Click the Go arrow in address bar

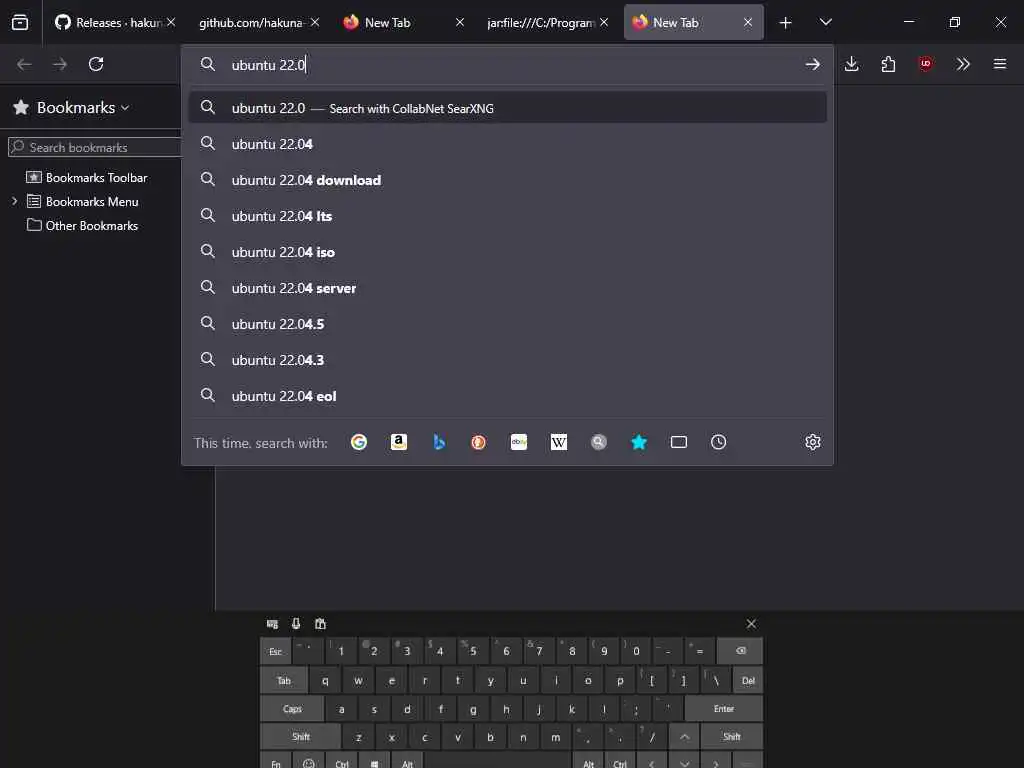point(812,64)
